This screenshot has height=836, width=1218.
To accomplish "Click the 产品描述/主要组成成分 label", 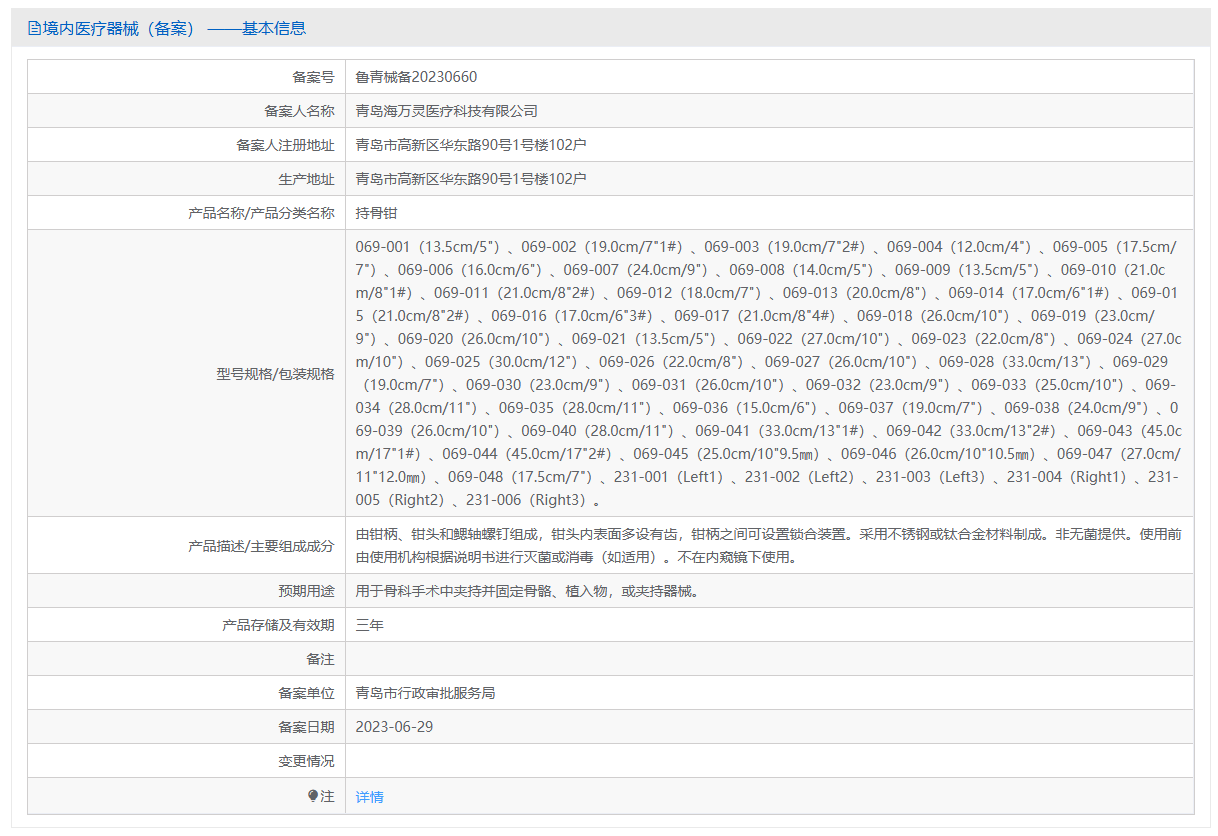I will pos(262,546).
